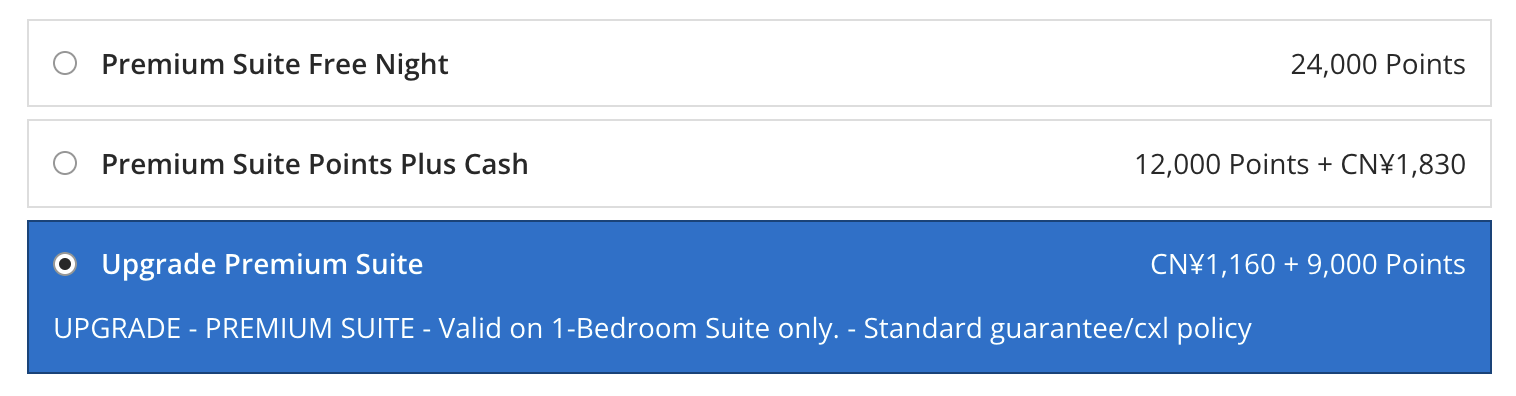Click the plus sign in CN¥1,160 + 9,000 Points
The image size is (1516, 396).
(1291, 266)
